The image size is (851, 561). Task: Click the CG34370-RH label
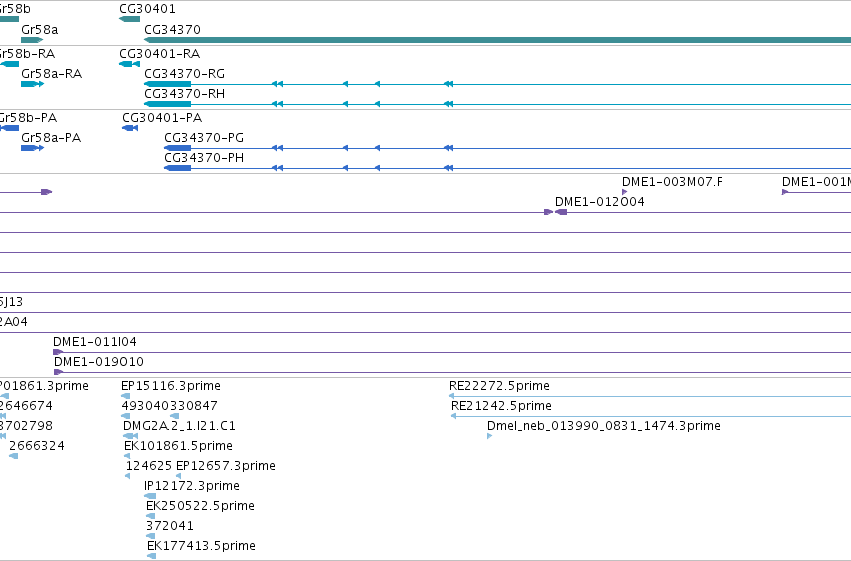click(184, 93)
